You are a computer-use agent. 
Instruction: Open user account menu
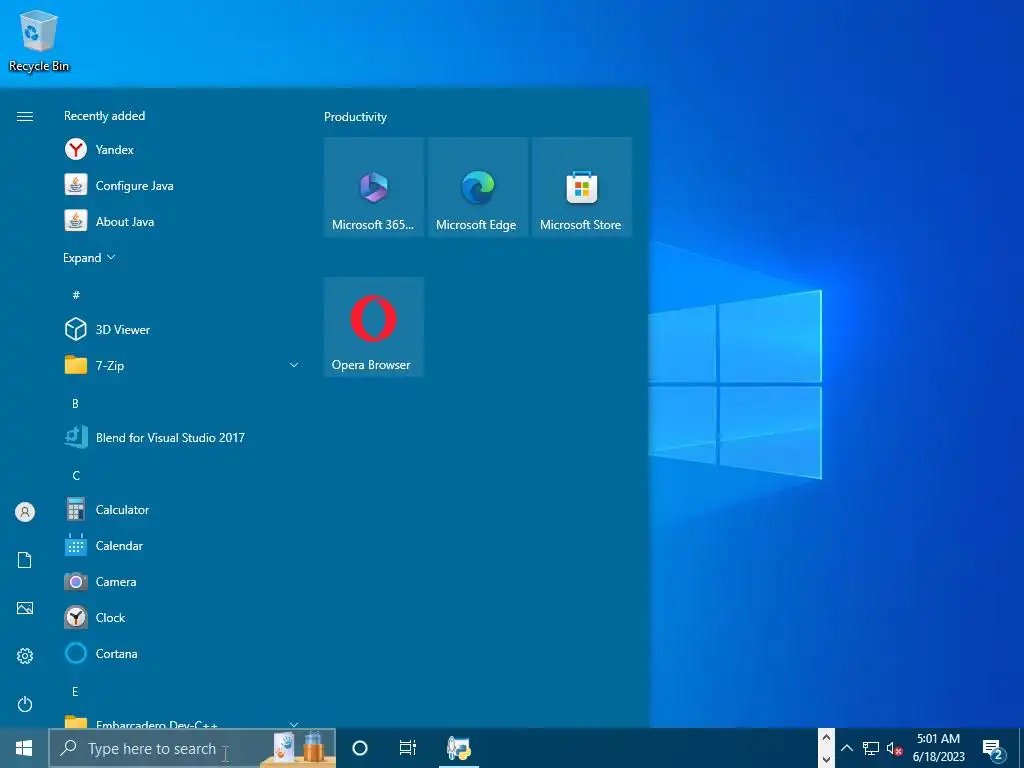pos(25,512)
